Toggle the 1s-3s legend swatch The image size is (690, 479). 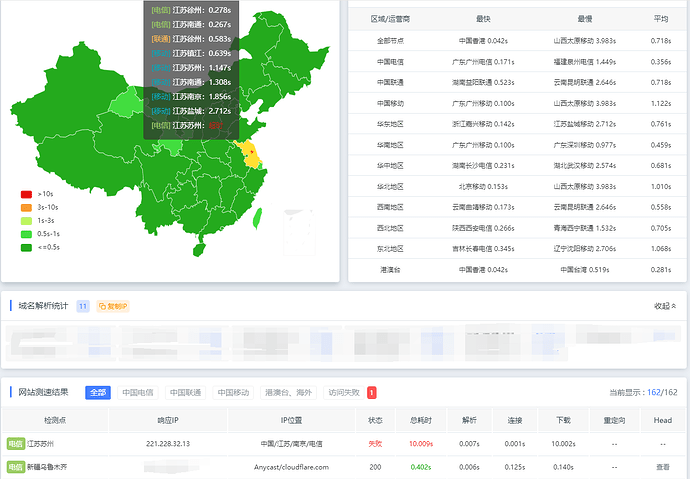click(x=26, y=221)
